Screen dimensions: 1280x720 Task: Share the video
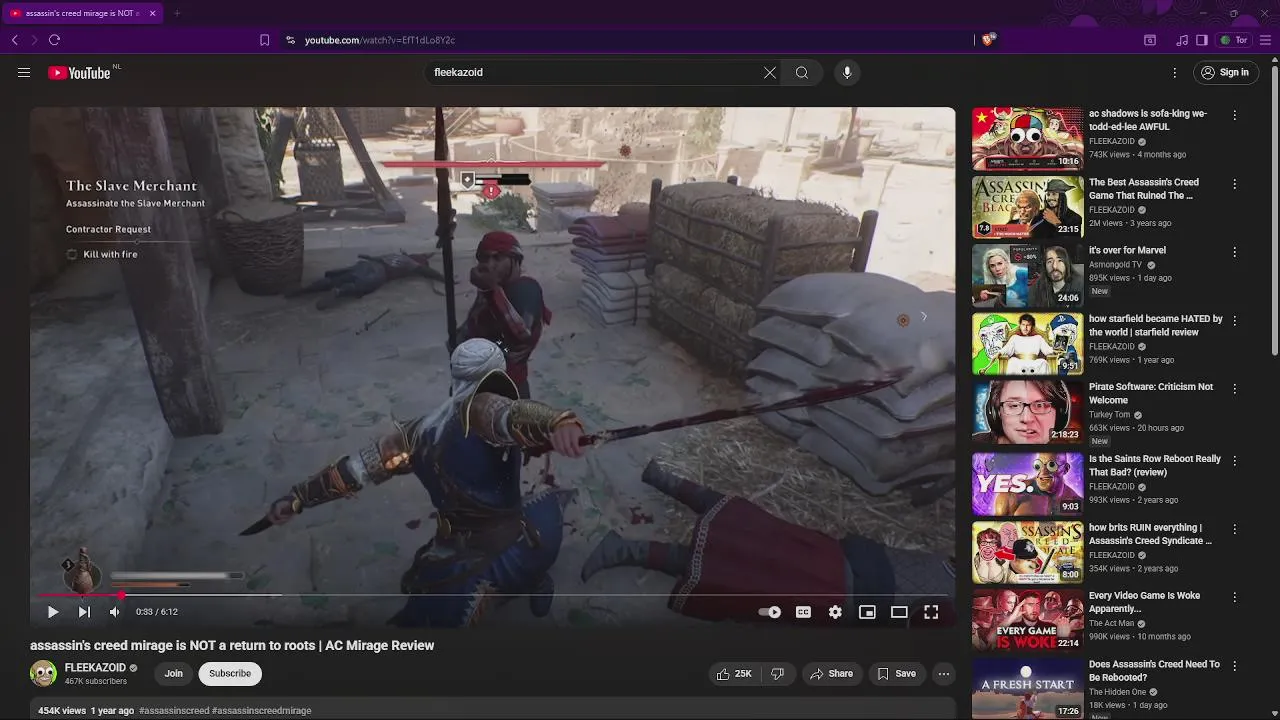(x=831, y=674)
